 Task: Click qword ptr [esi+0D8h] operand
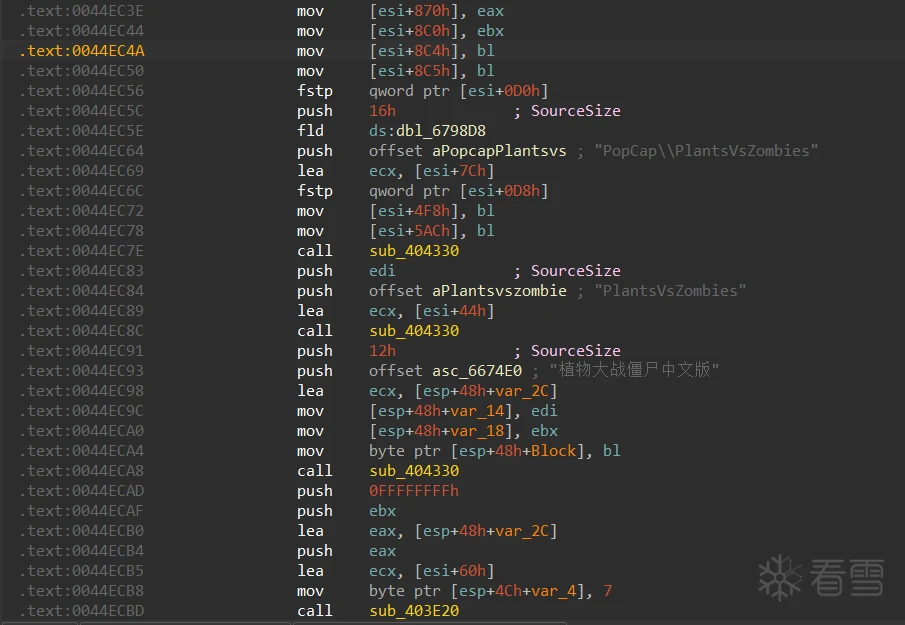(459, 190)
